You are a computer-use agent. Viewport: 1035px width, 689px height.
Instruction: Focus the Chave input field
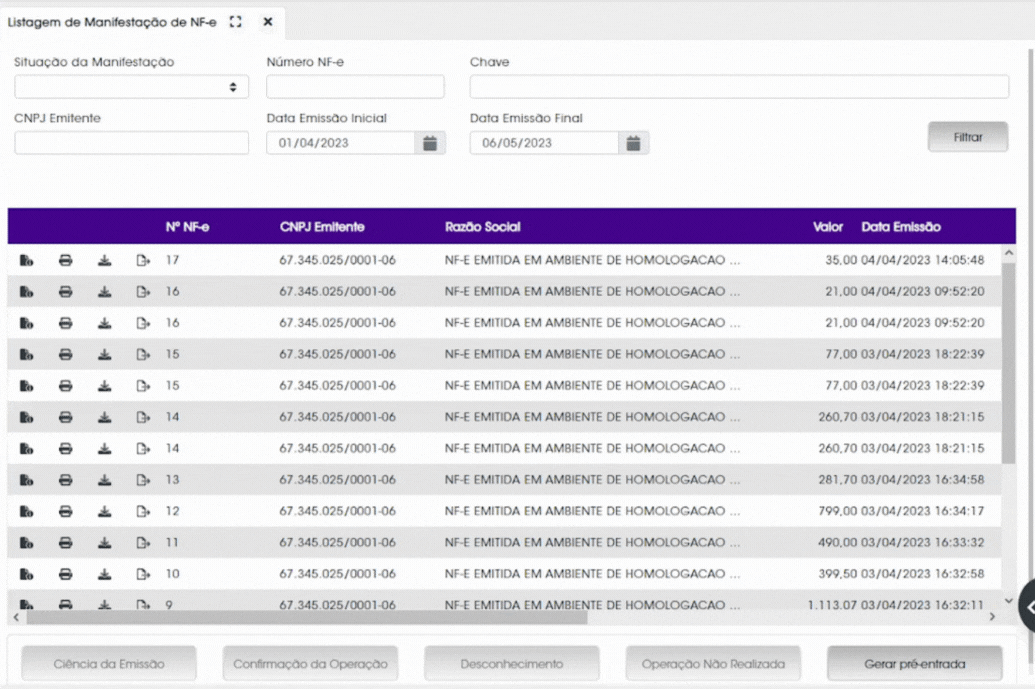click(739, 87)
